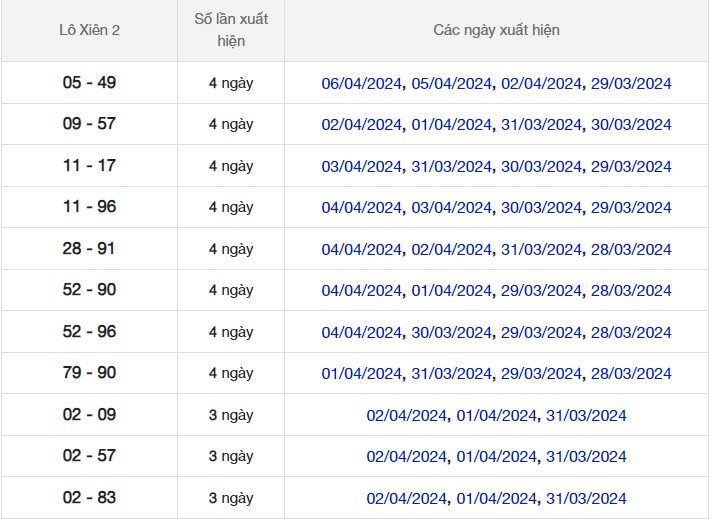This screenshot has width=711, height=519.
Task: Click 01/04/2024 link in 52 - 90 row
Action: (452, 291)
